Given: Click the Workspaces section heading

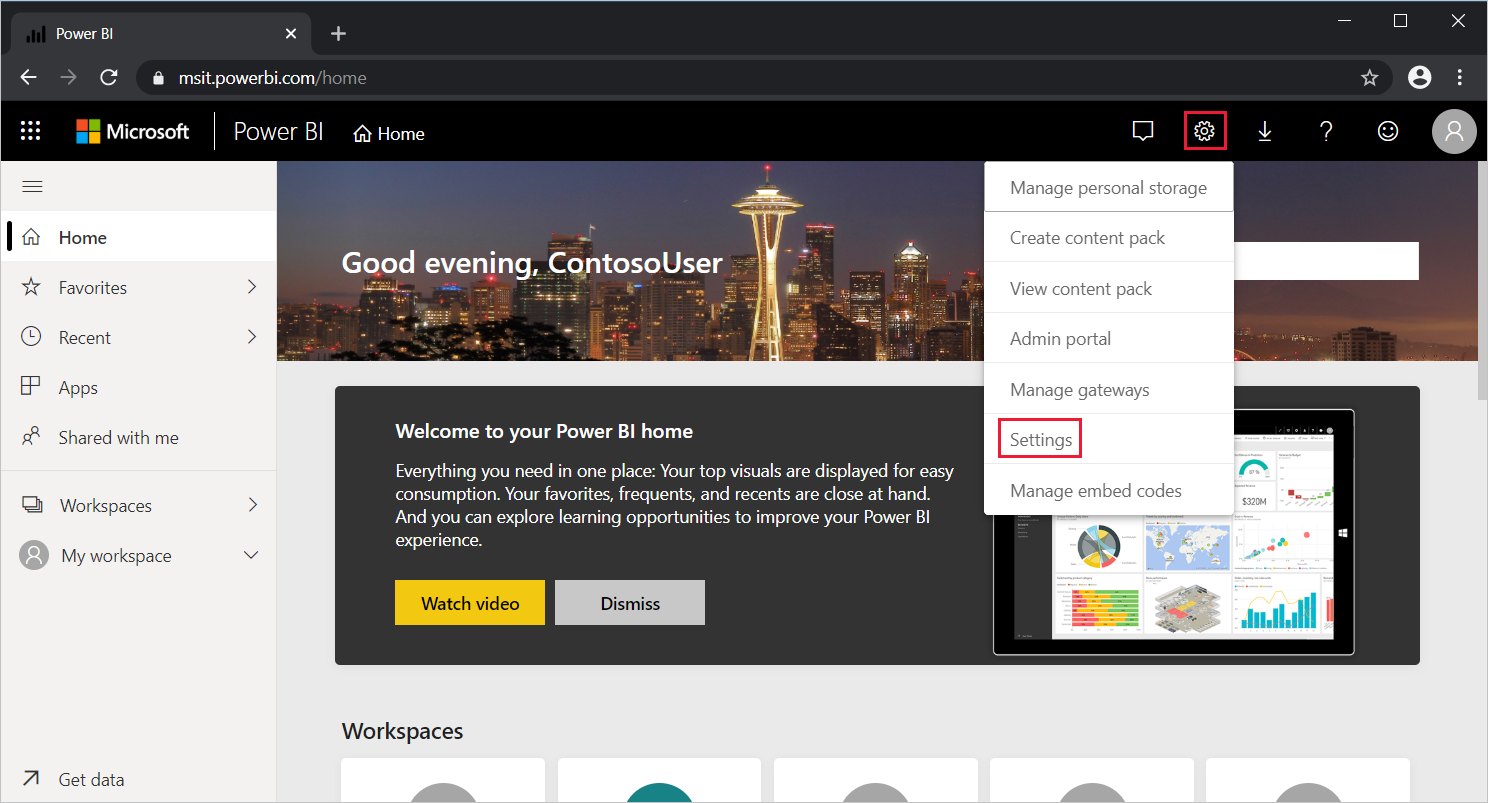Looking at the screenshot, I should [402, 731].
